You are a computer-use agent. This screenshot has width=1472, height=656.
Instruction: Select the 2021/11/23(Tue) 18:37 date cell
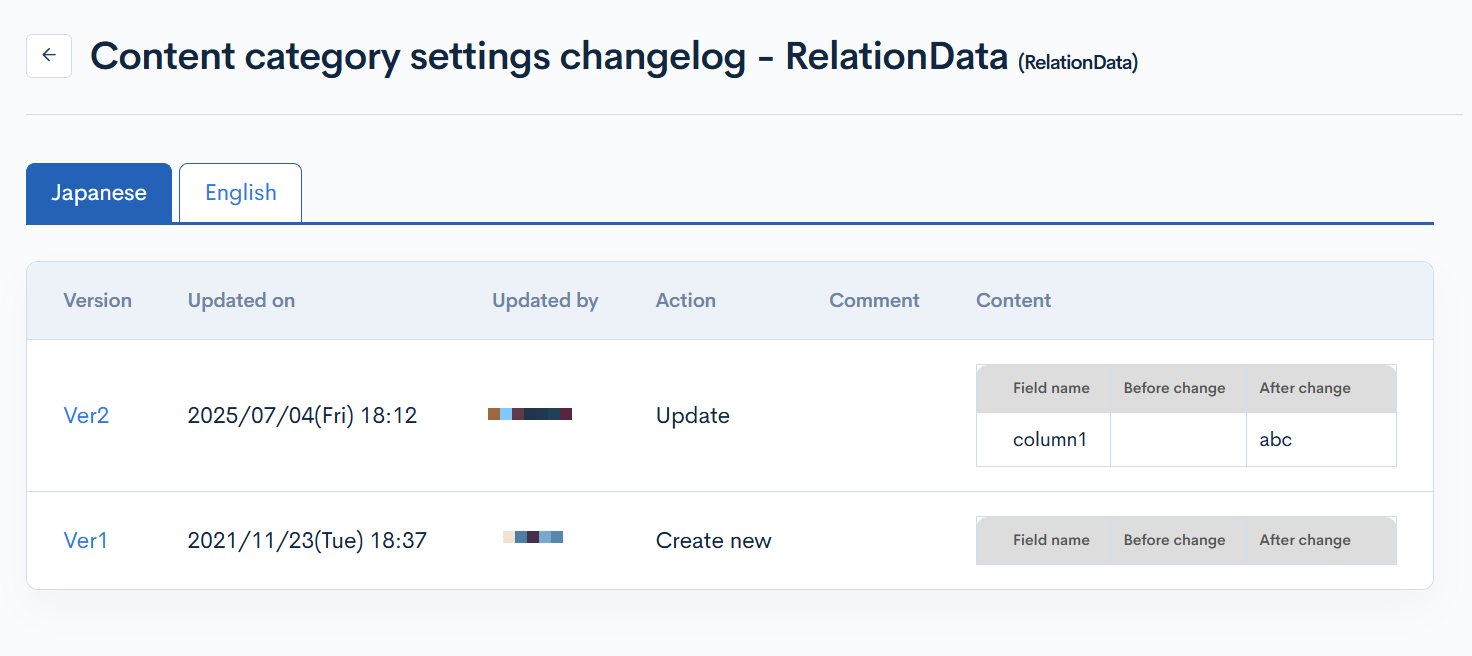307,541
